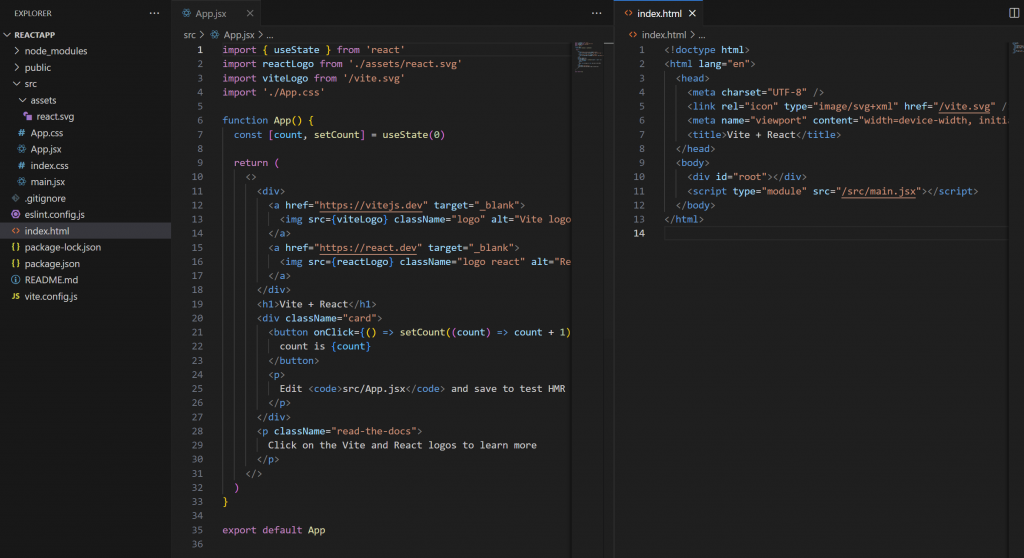The image size is (1024, 558).
Task: Click the HTML icon on the index.html tab
Action: click(628, 13)
